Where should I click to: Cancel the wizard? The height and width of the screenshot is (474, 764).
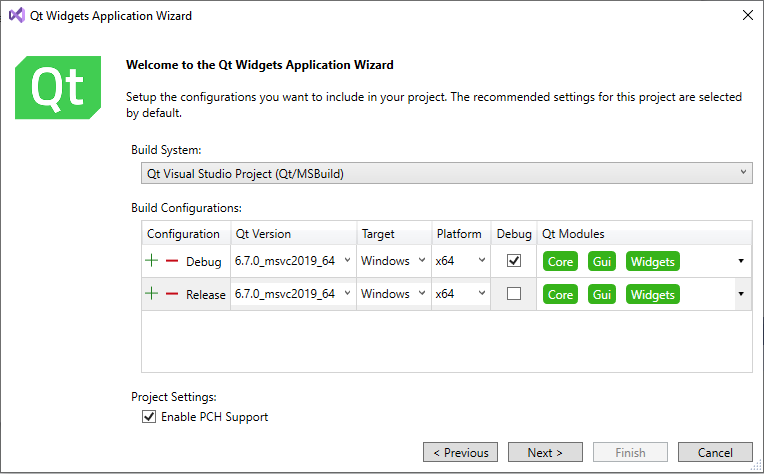pos(715,452)
